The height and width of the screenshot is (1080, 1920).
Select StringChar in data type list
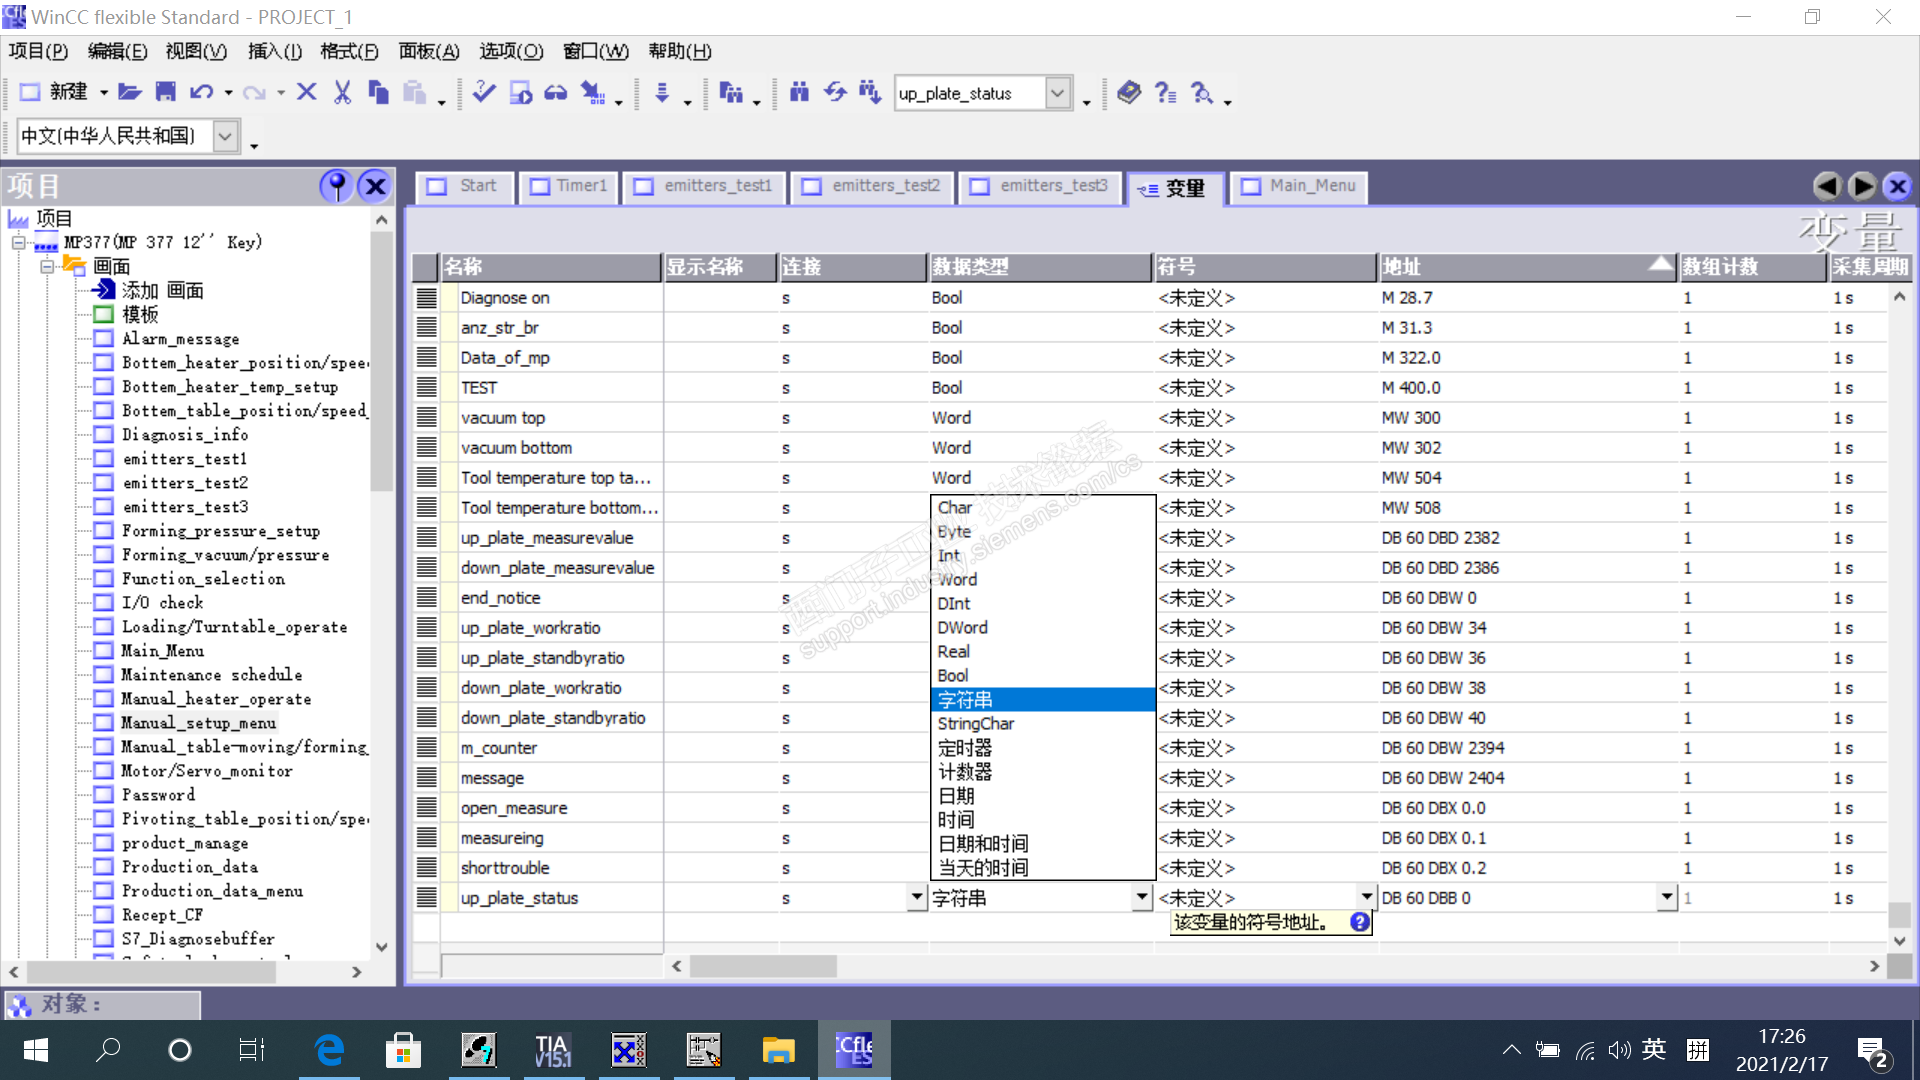[976, 724]
